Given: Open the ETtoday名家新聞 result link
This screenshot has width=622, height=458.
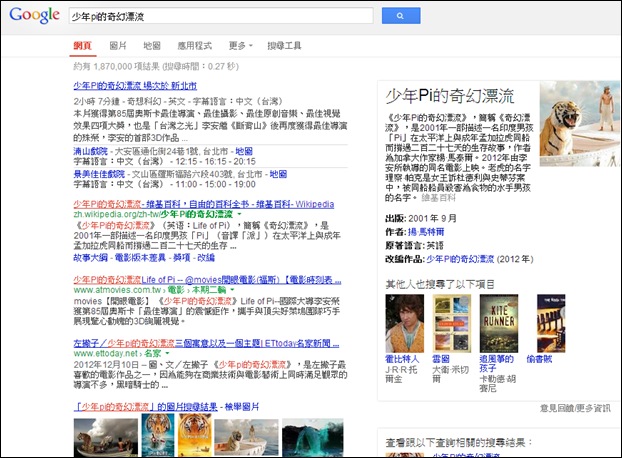Looking at the screenshot, I should tap(206, 343).
